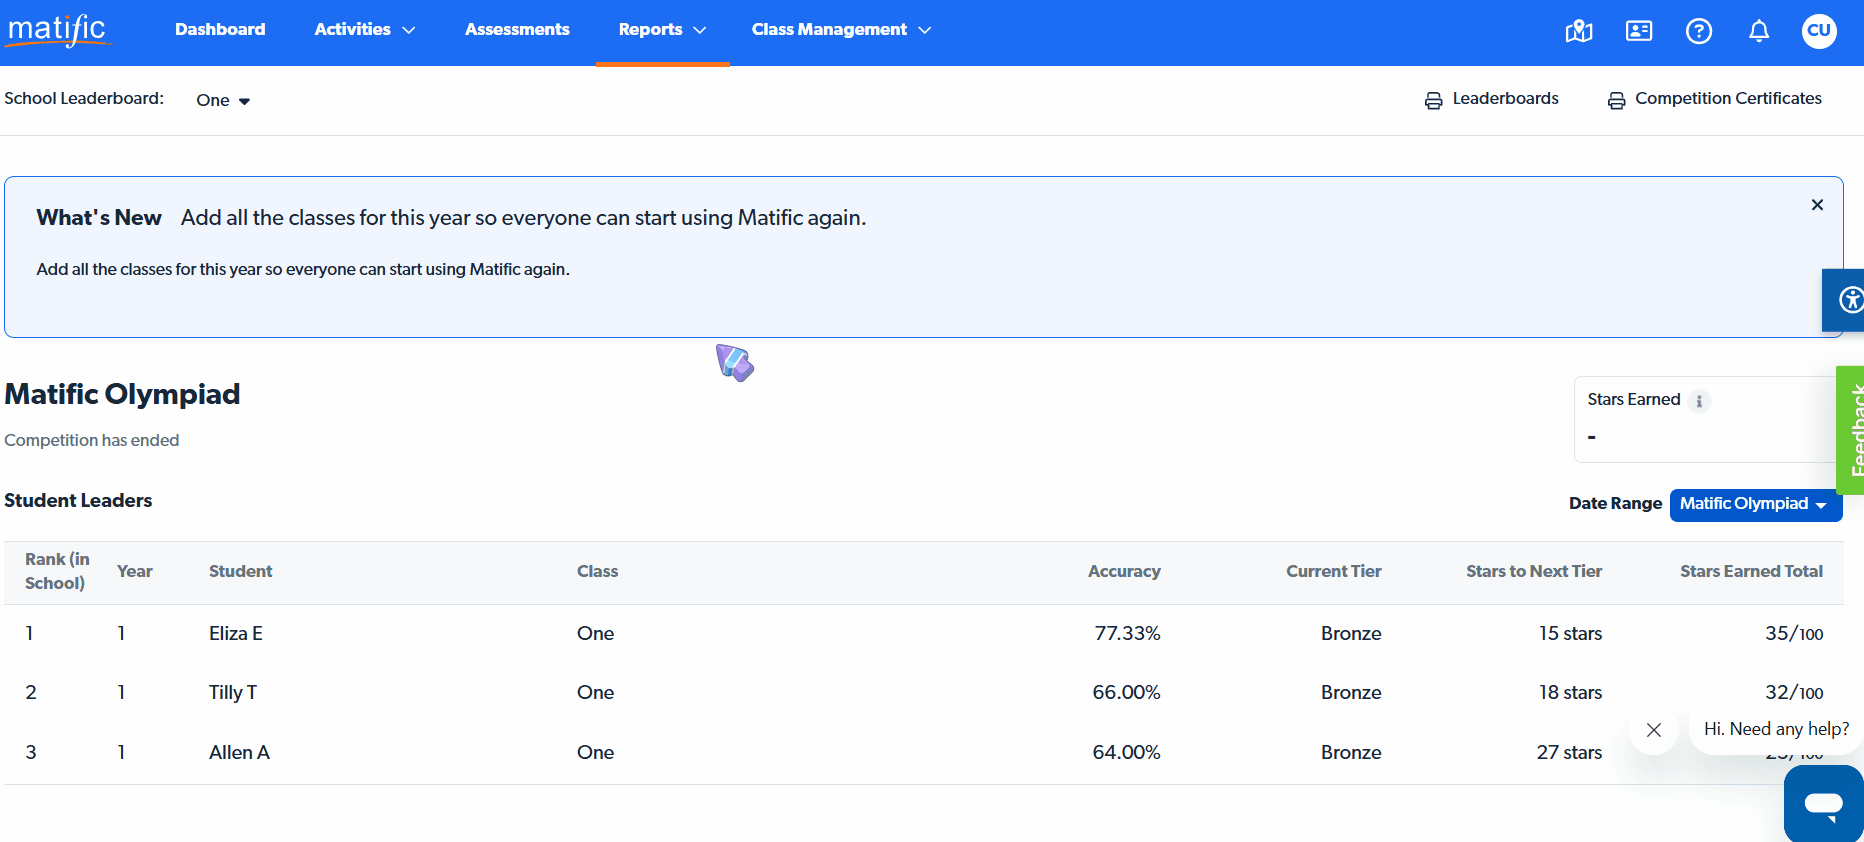Print Leaderboards link
This screenshot has height=842, width=1864.
1492,99
